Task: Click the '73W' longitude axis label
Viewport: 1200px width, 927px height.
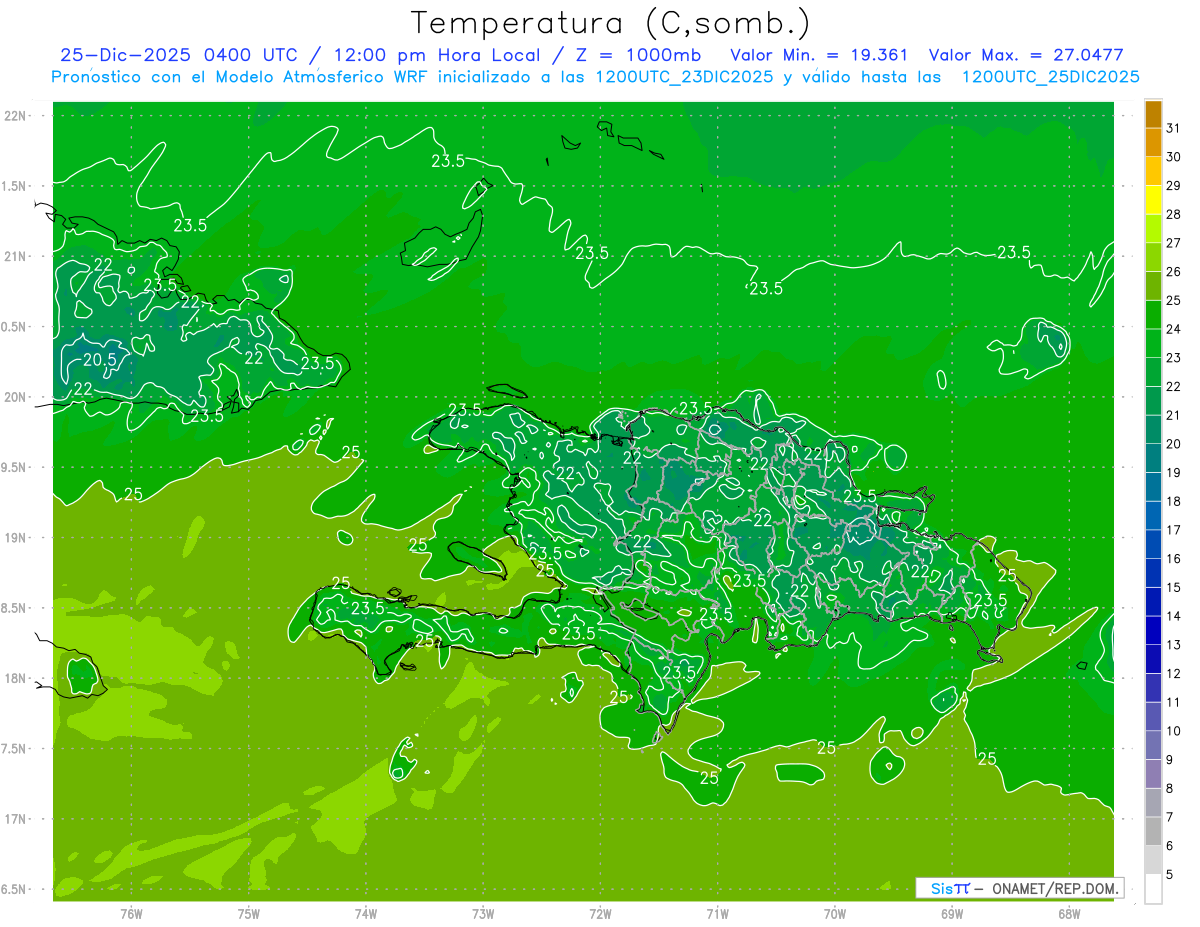Action: coord(483,913)
